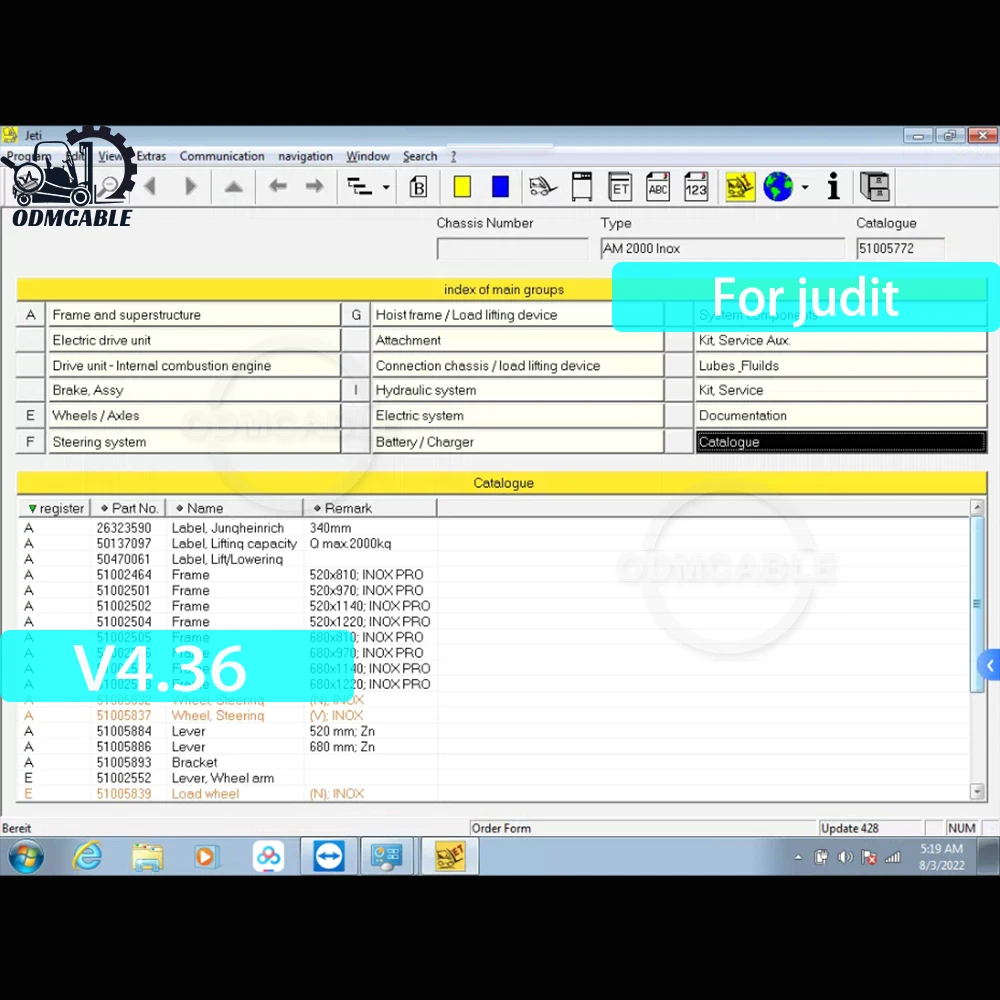The image size is (1000, 1000).
Task: Expand the tree view dropdown arrow
Action: (x=386, y=188)
